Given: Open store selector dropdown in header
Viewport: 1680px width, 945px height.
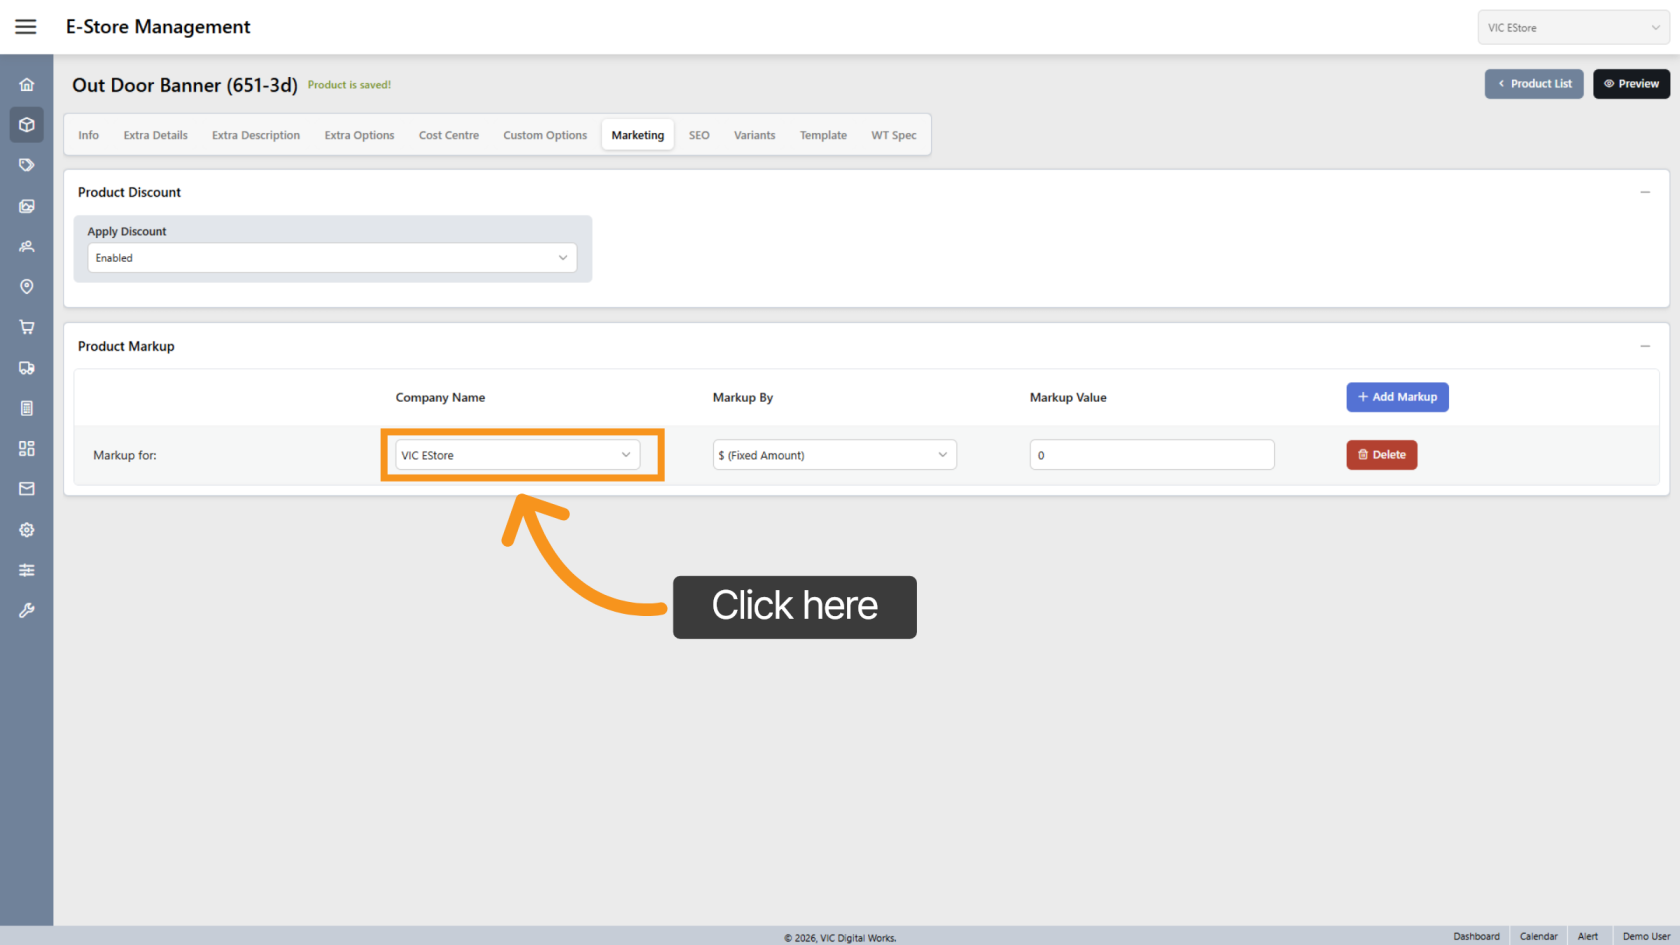Looking at the screenshot, I should coord(1573,28).
